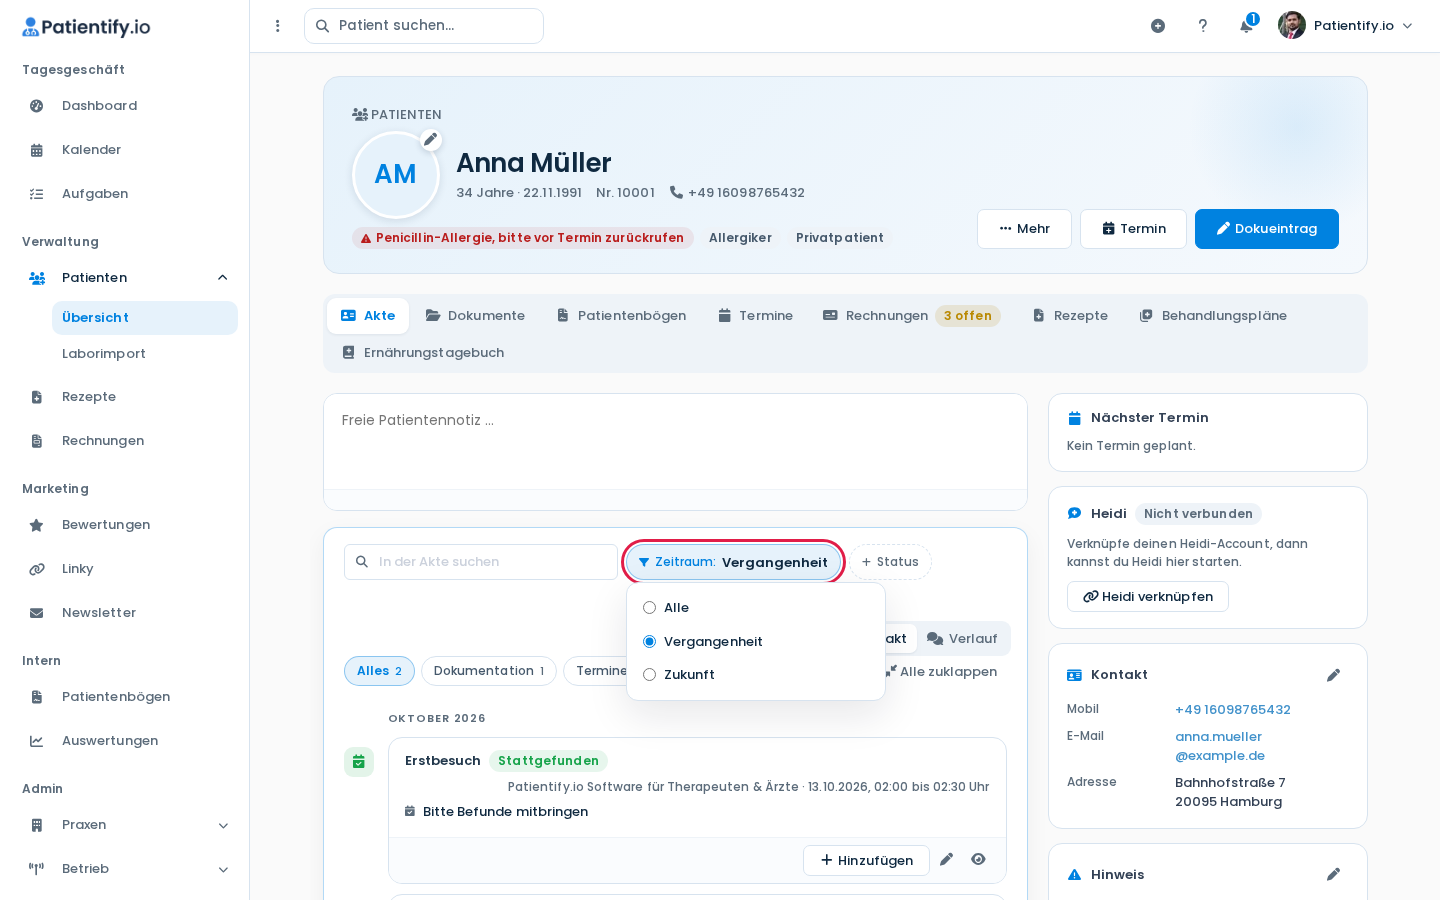Click the Dokueintrag button
The width and height of the screenshot is (1440, 900).
[1267, 229]
